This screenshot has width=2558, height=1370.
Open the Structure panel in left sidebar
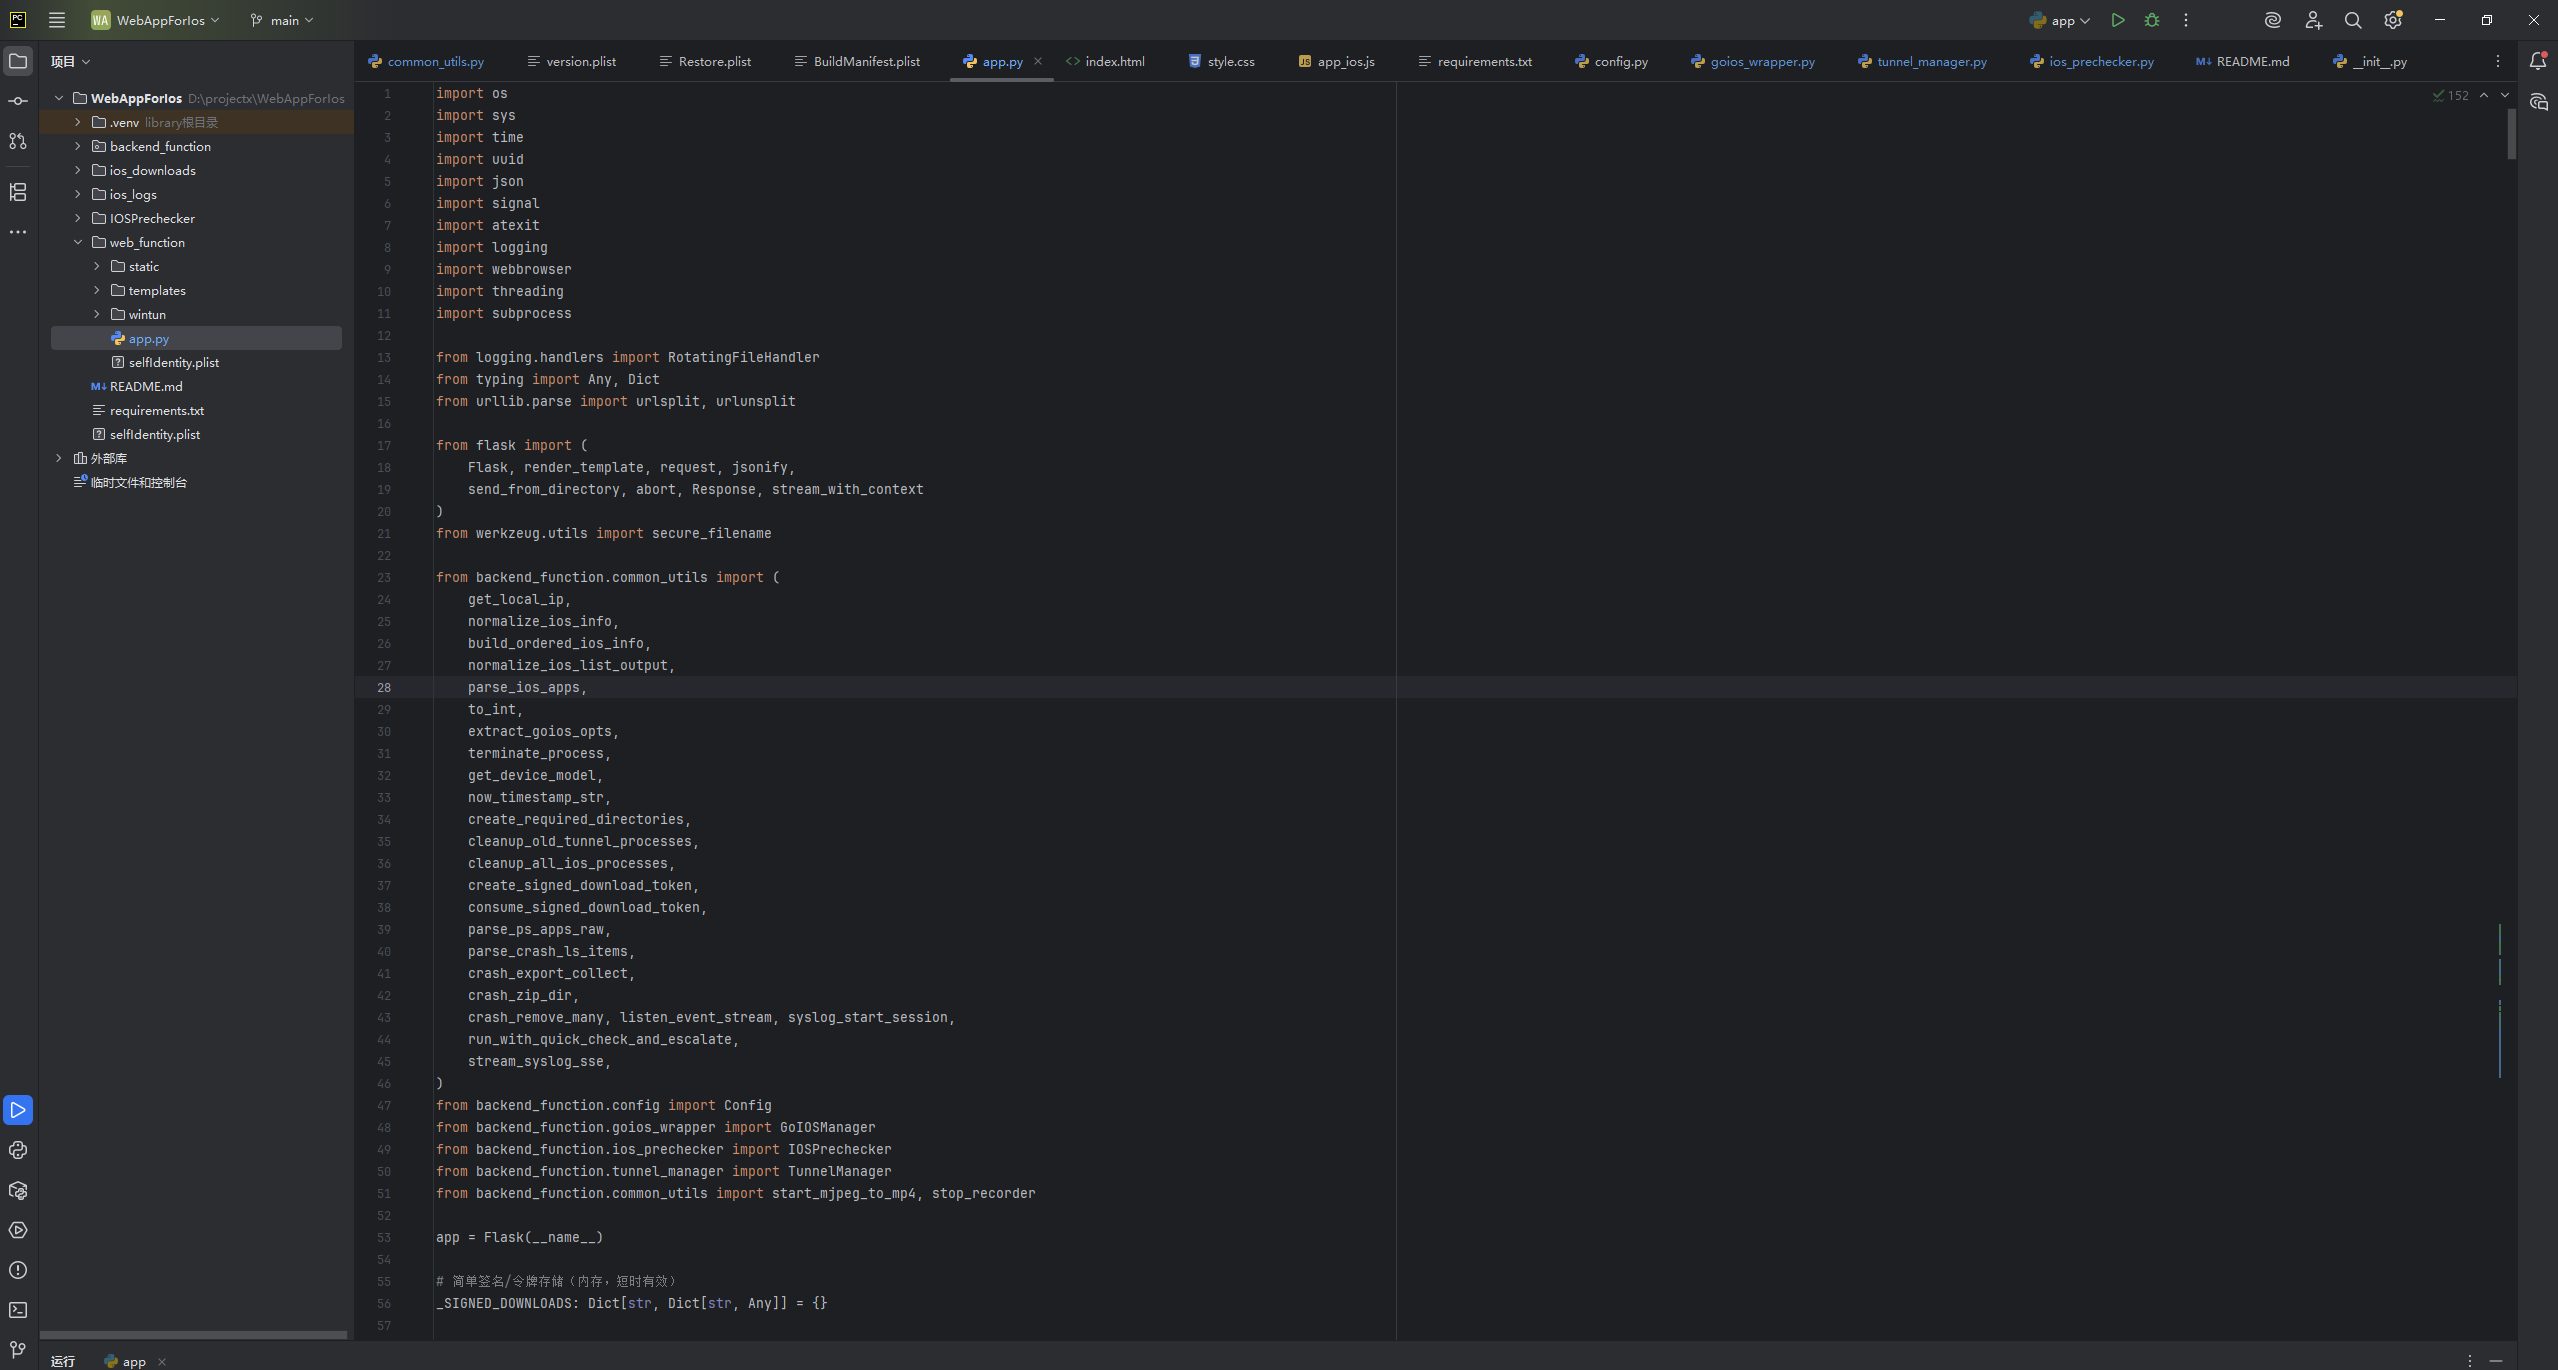(x=18, y=192)
